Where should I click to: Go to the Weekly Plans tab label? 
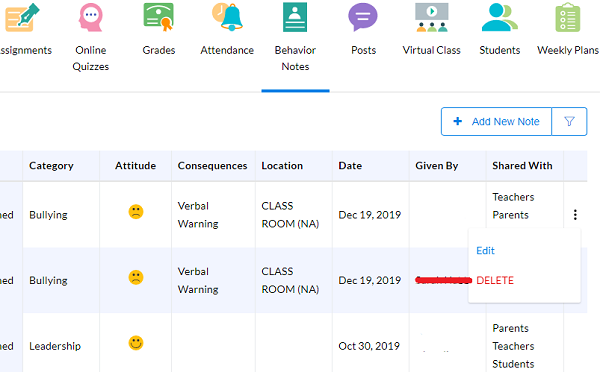point(568,50)
